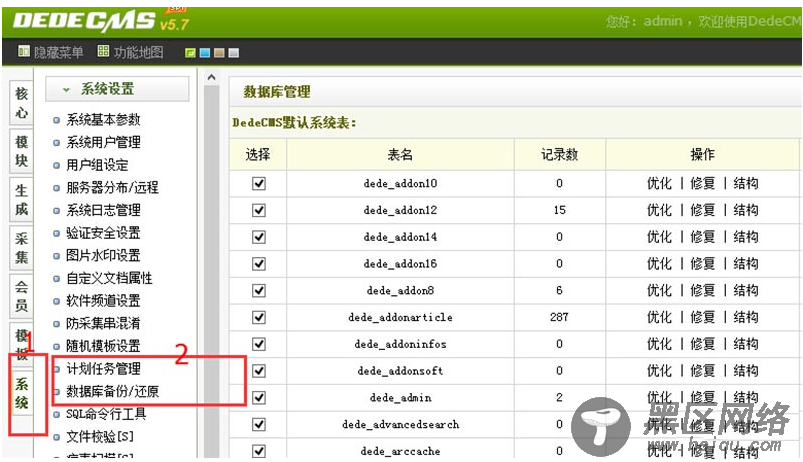803x462 pixels.
Task: Select the blue skin color swatch
Action: tap(205, 53)
